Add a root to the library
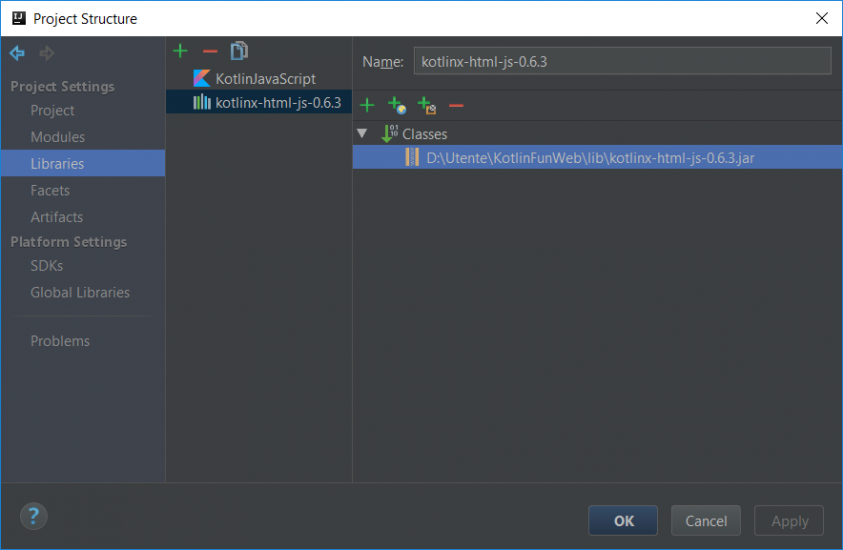Image resolution: width=843 pixels, height=550 pixels. point(367,105)
